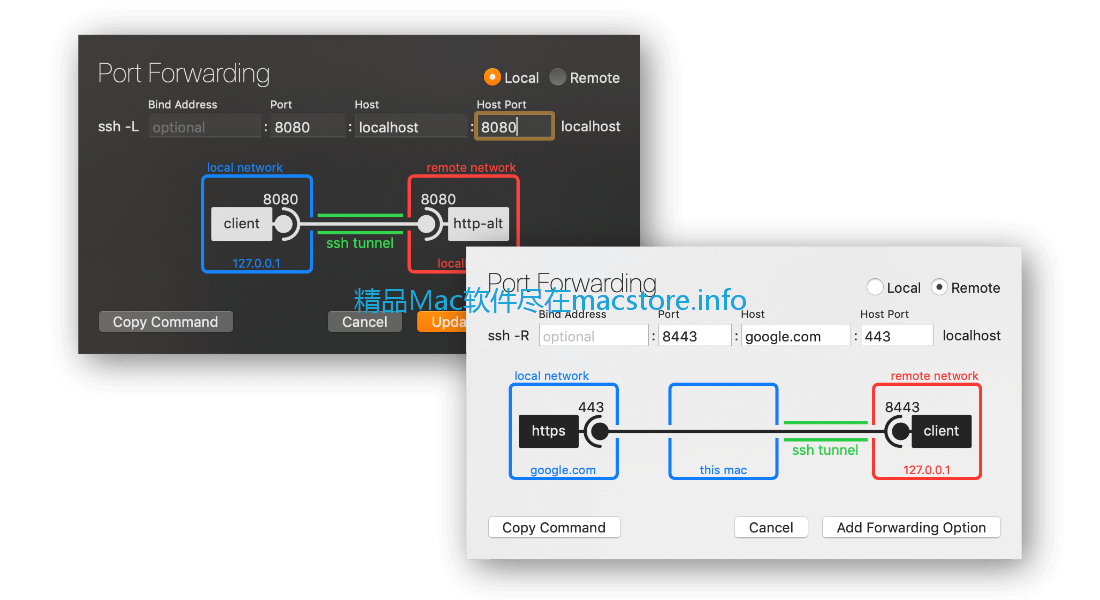Click Host field showing google.com
The width and height of the screenshot is (1100, 600).
point(796,336)
